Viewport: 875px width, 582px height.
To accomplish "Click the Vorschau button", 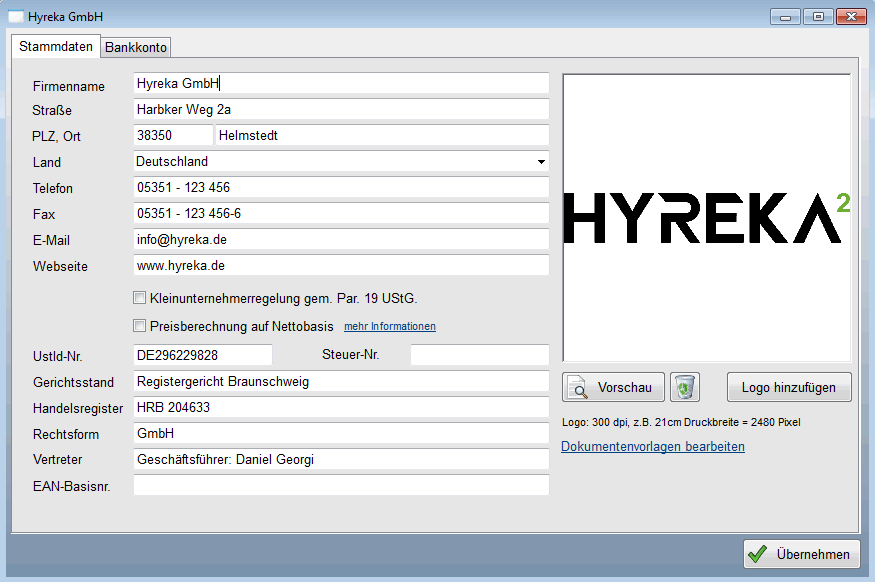I will click(613, 387).
